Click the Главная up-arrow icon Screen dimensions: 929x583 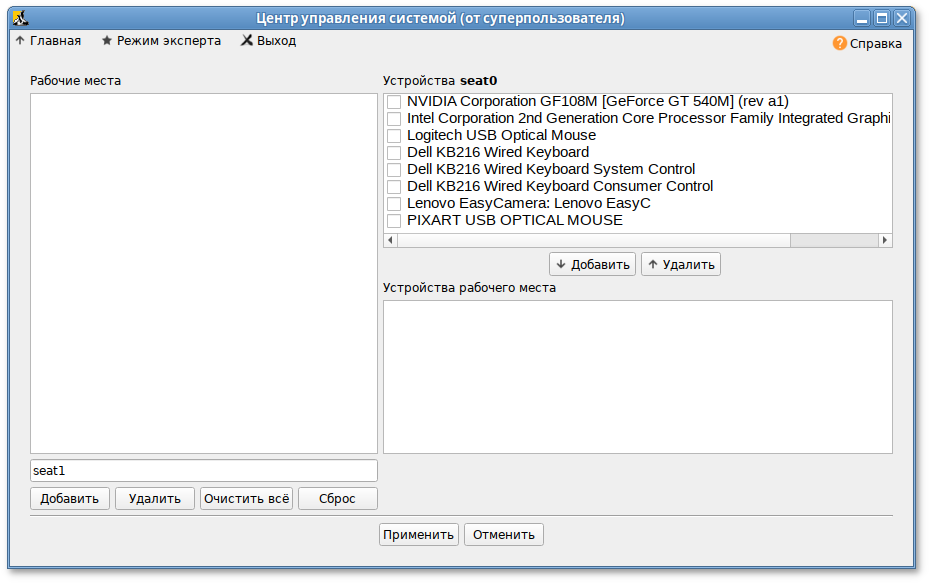coord(20,41)
